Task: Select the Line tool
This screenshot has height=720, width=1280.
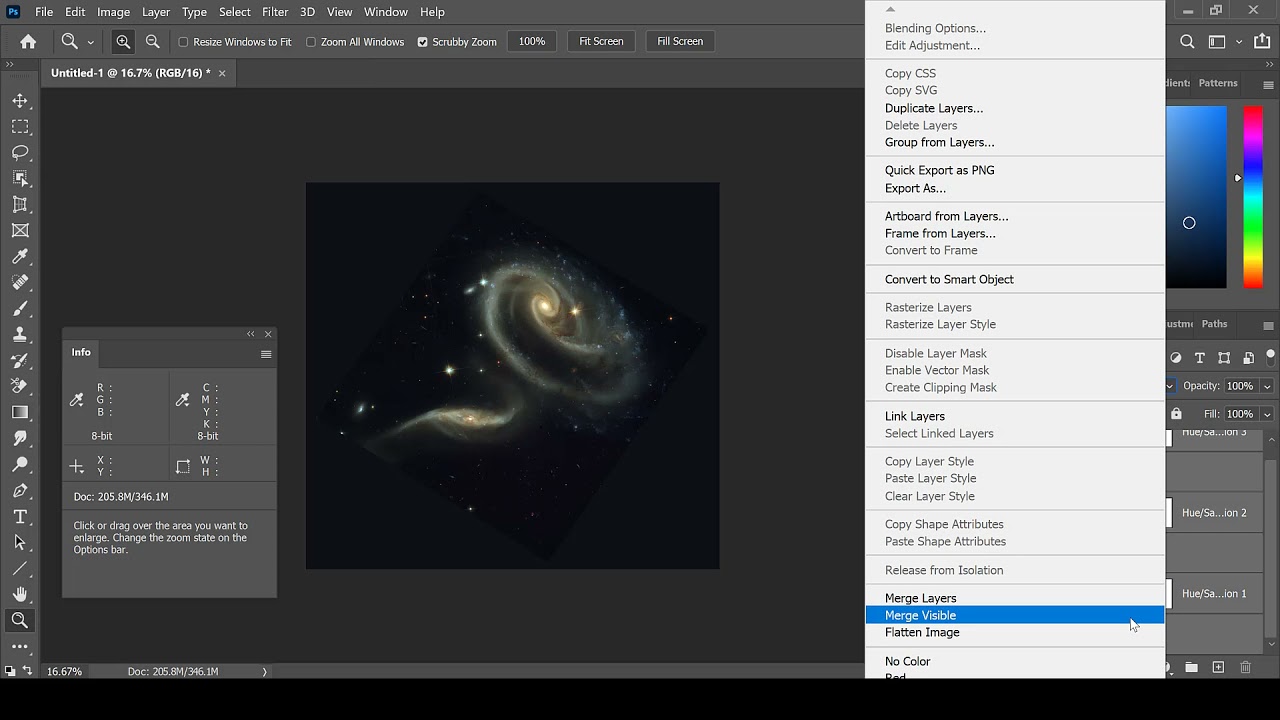Action: 20,568
